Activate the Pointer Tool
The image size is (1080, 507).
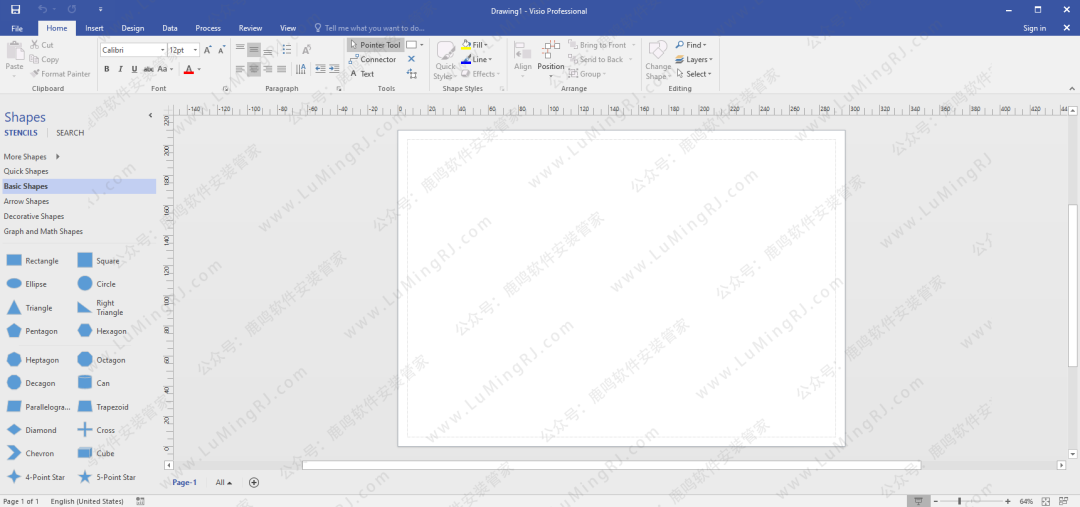374,45
